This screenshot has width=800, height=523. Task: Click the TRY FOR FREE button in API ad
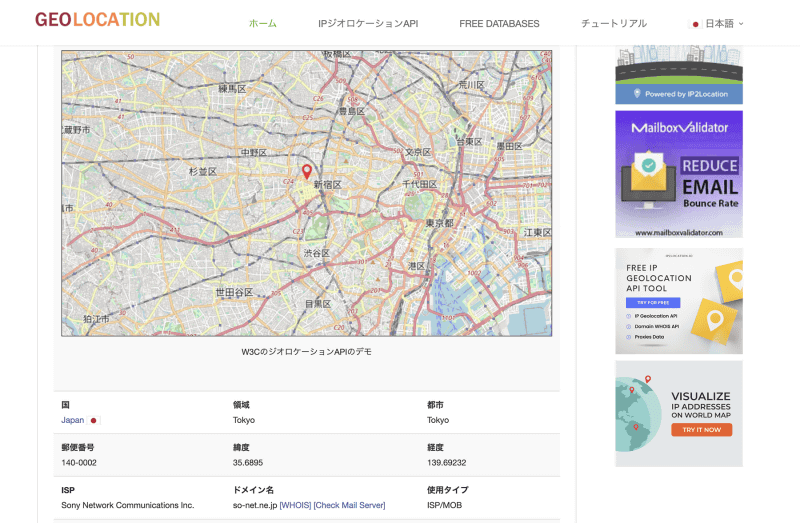pyautogui.click(x=653, y=303)
